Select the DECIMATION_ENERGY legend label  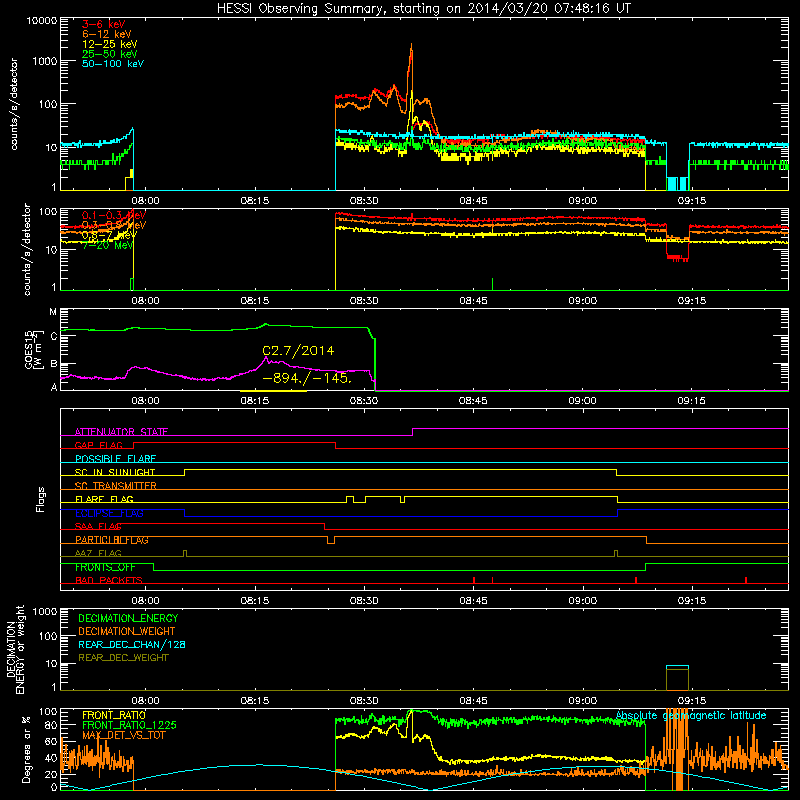pos(128,618)
